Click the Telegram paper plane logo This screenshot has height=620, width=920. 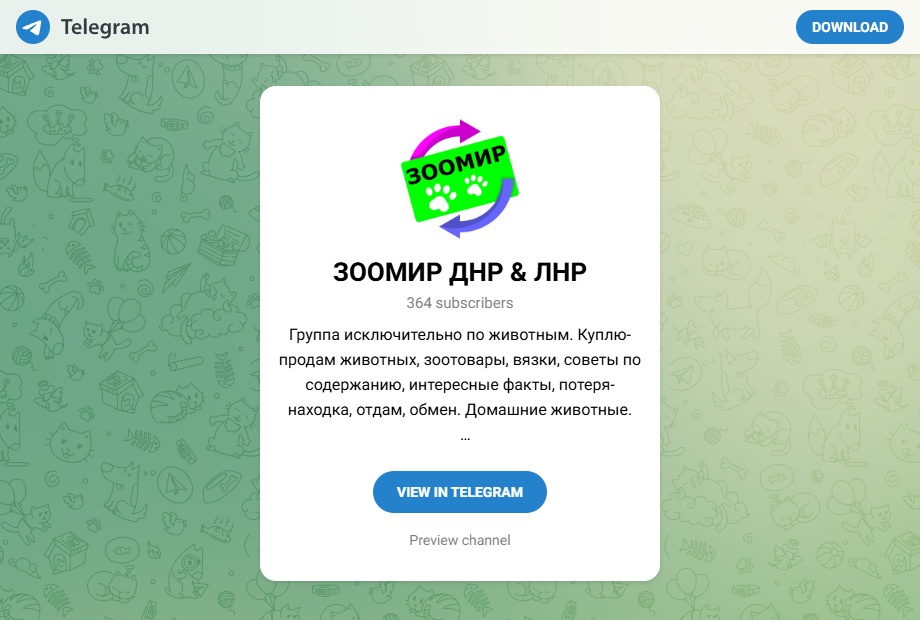33,27
